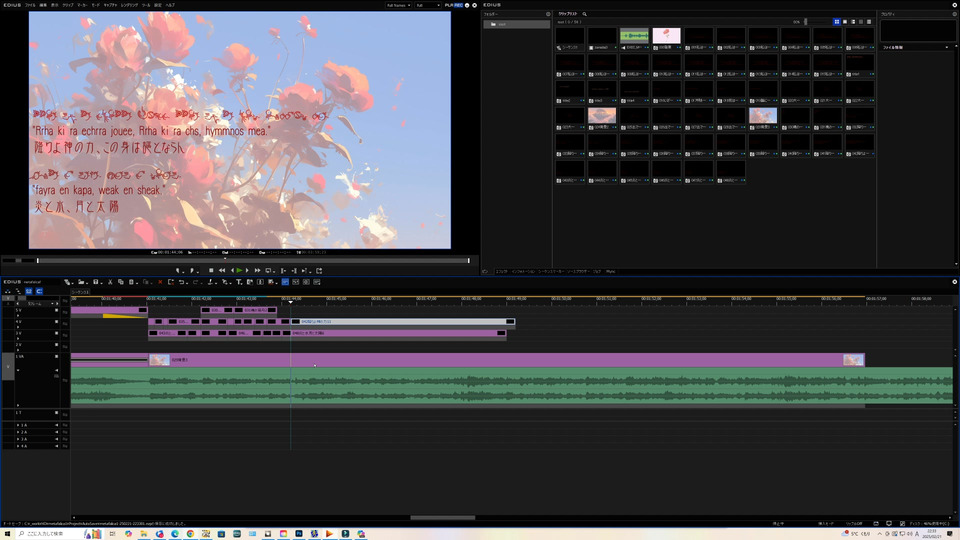Rewind using the double-left-arrow player button
Image resolution: width=960 pixels, height=540 pixels.
click(x=222, y=270)
